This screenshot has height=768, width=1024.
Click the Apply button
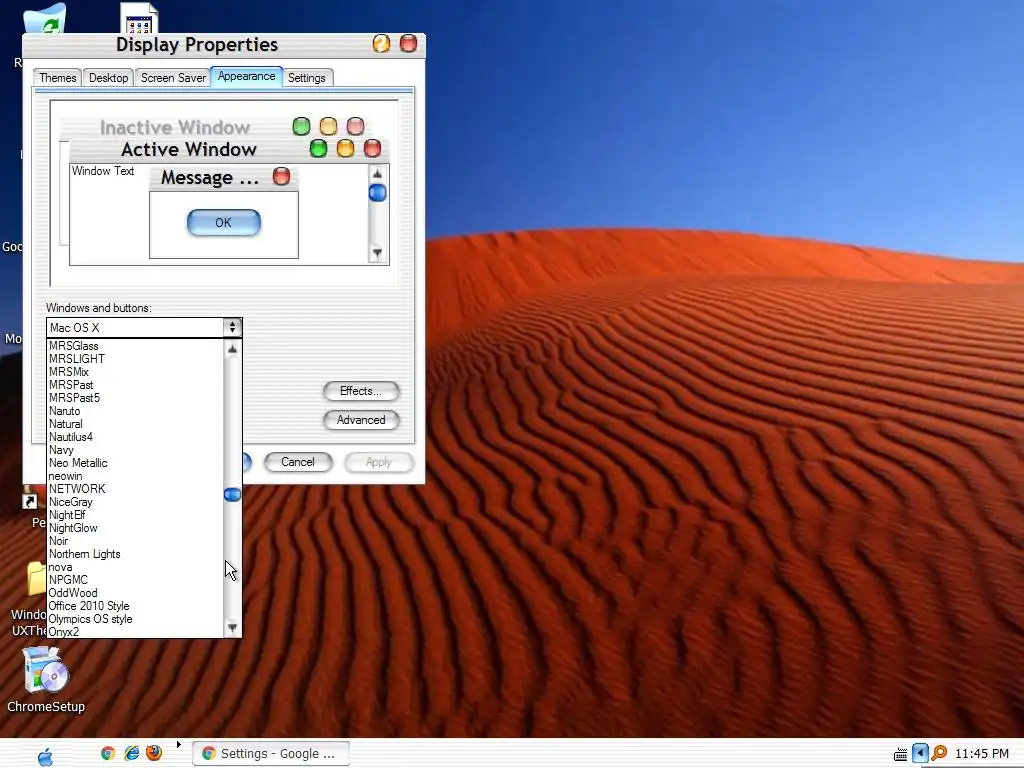pos(379,462)
